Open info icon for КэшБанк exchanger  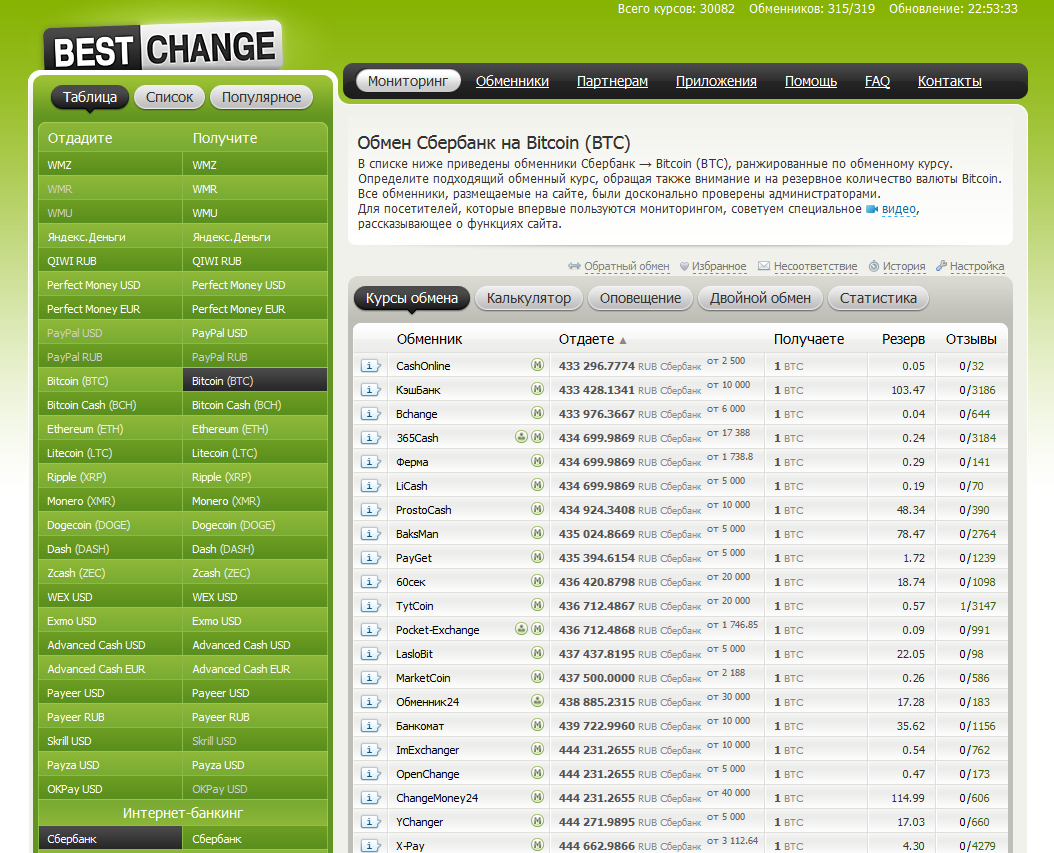(370, 390)
